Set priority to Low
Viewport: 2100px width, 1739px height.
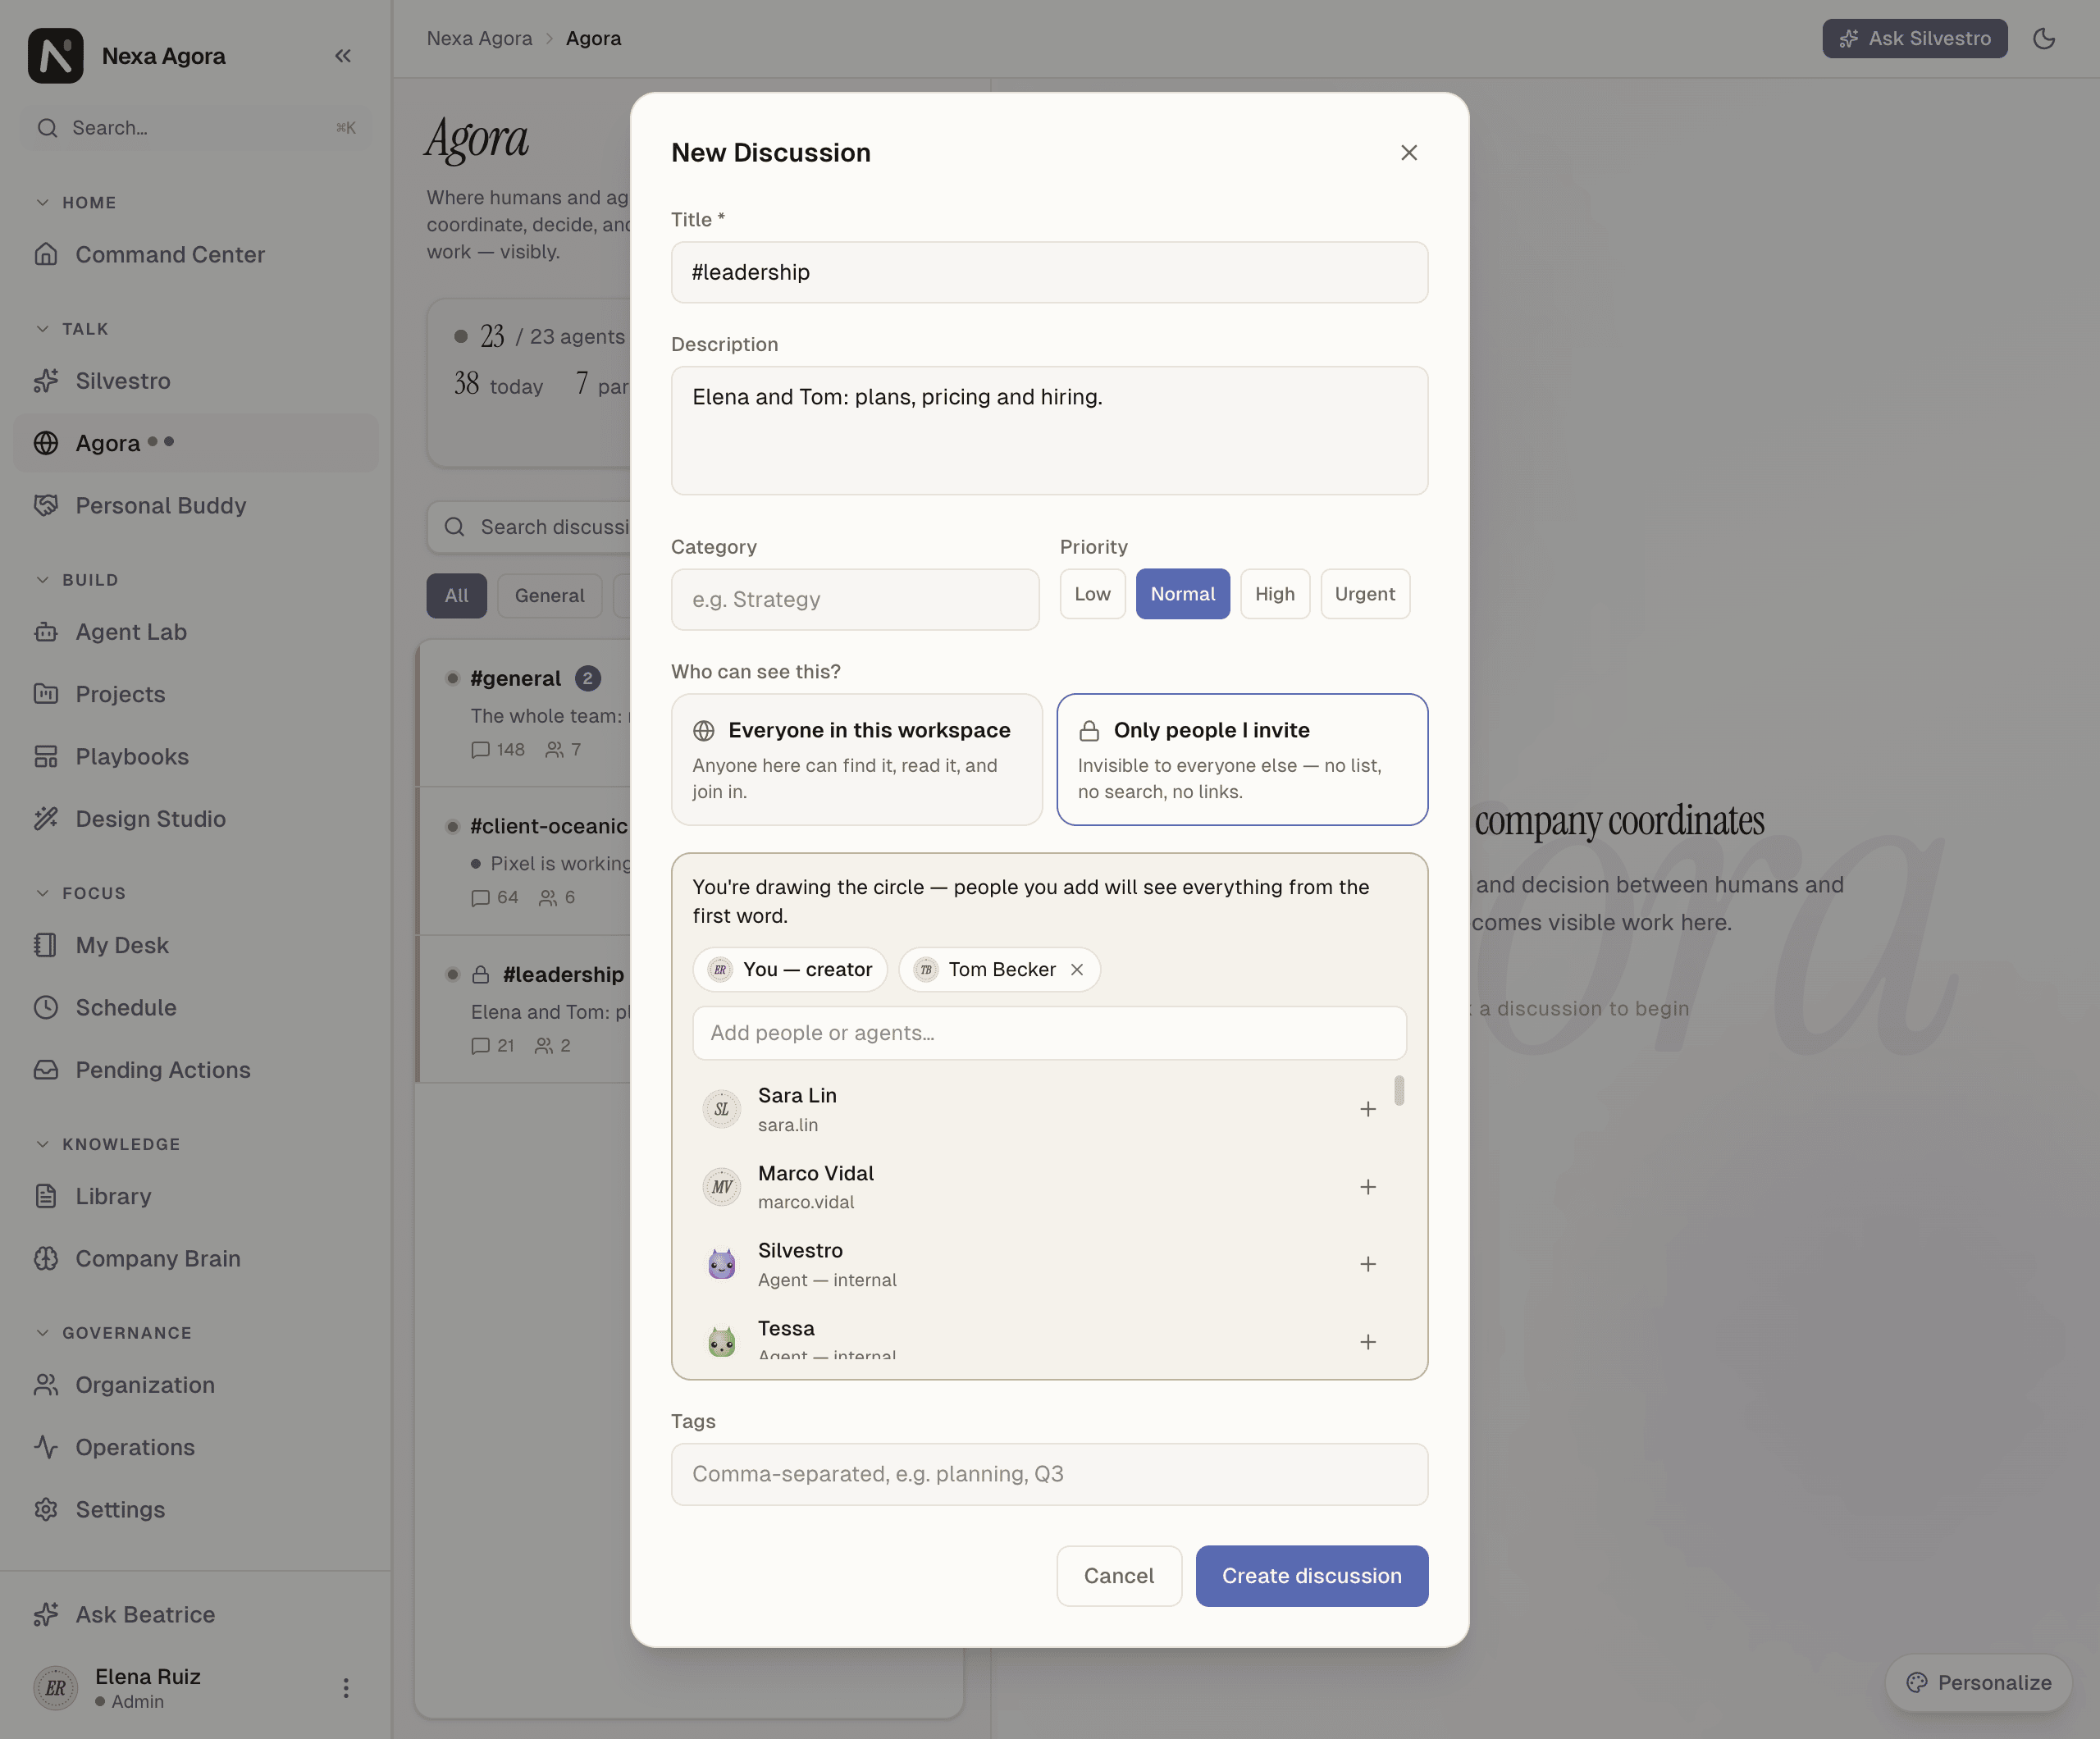click(x=1092, y=594)
